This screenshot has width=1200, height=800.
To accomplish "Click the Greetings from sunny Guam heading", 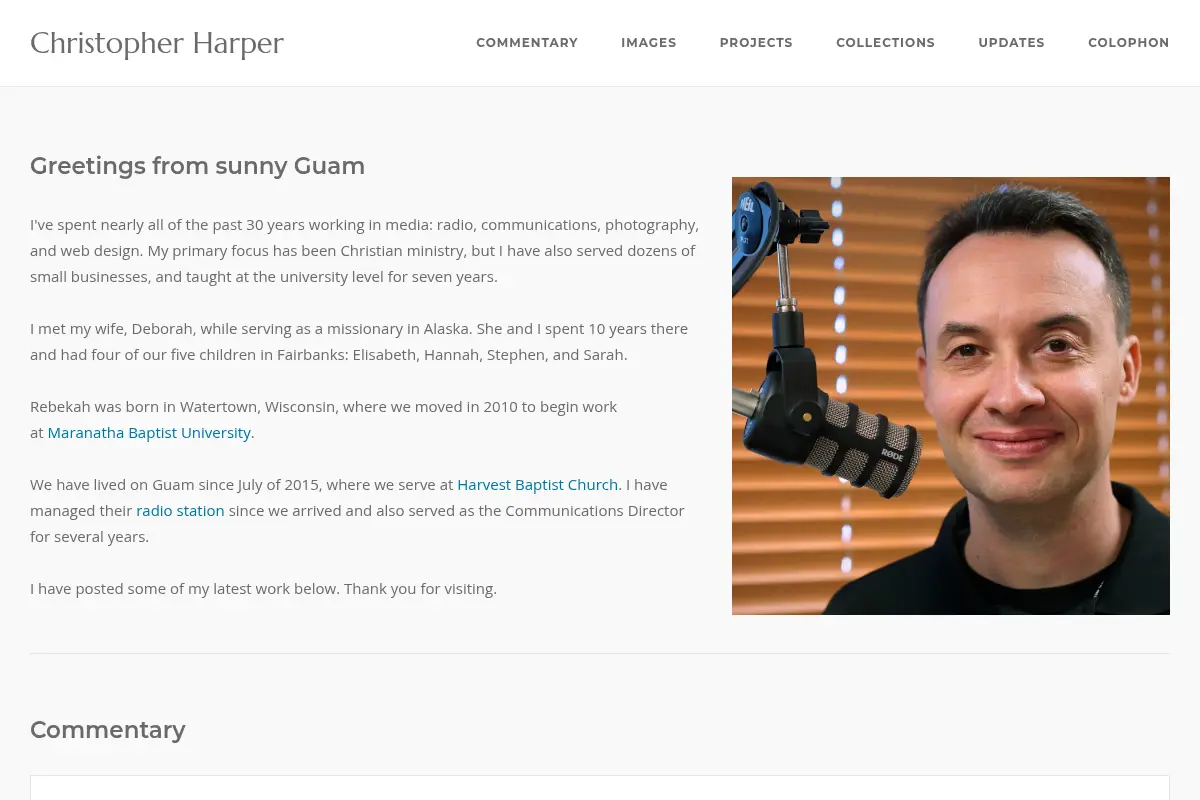I will click(197, 166).
